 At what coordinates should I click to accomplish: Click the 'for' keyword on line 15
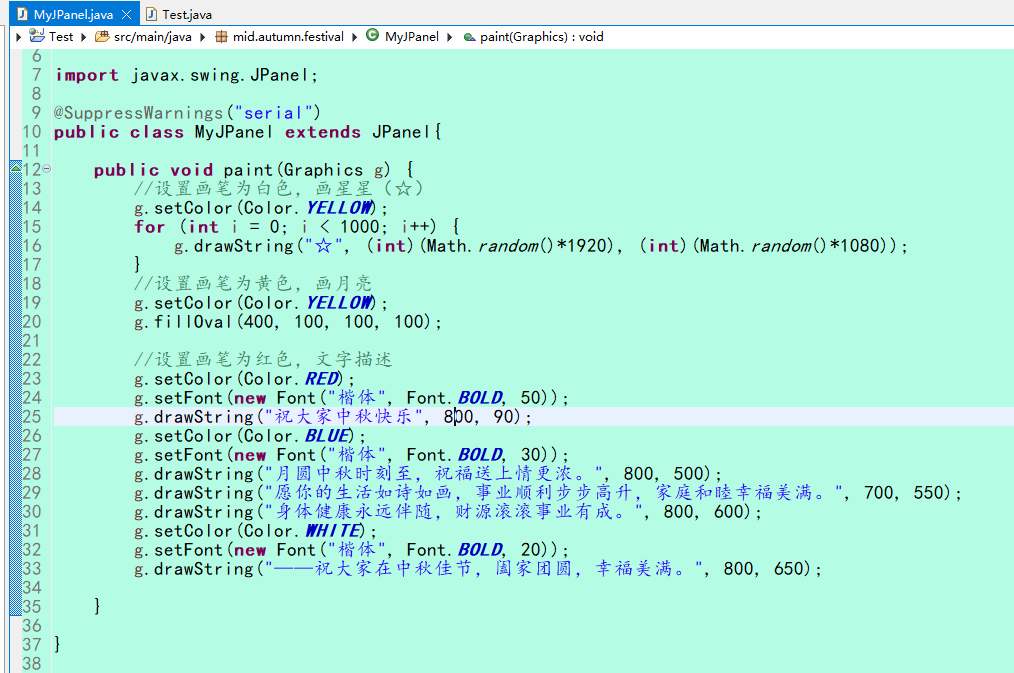(x=150, y=227)
